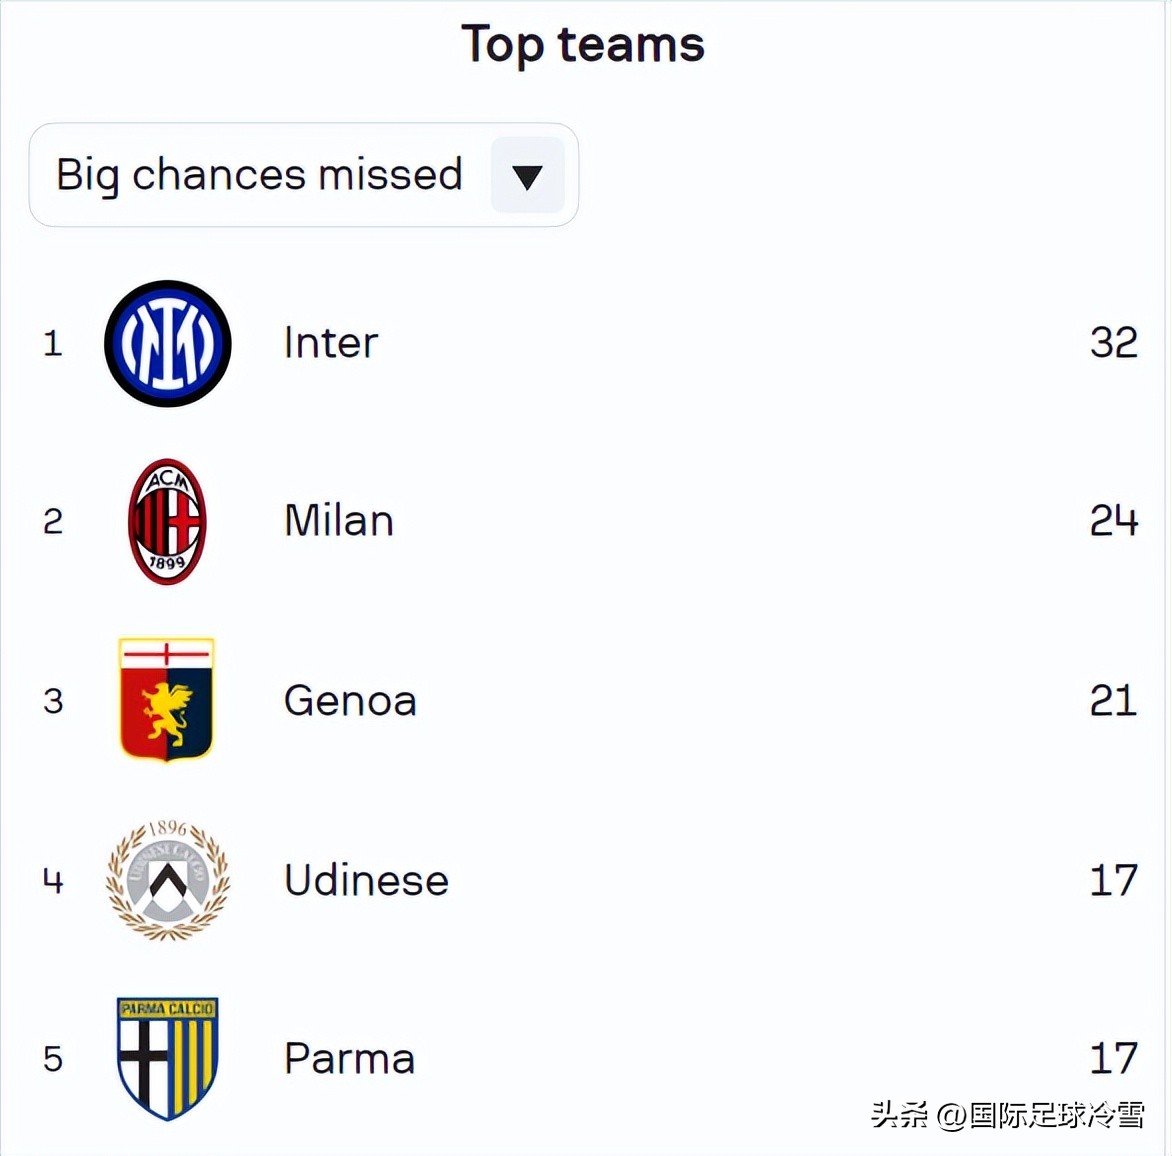1172x1156 pixels.
Task: Click Parma's value of 17
Action: point(1113,1058)
